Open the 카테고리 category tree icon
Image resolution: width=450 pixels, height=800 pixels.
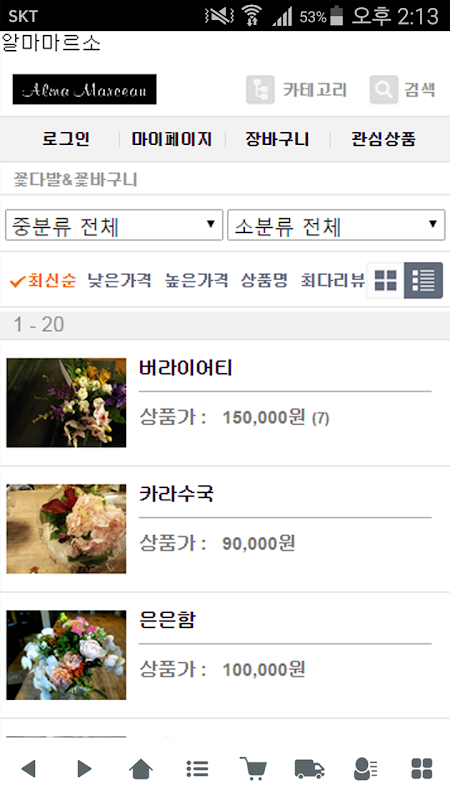point(260,90)
